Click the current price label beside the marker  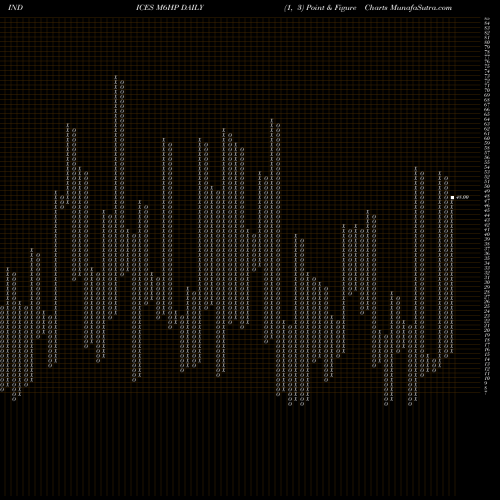(x=463, y=197)
